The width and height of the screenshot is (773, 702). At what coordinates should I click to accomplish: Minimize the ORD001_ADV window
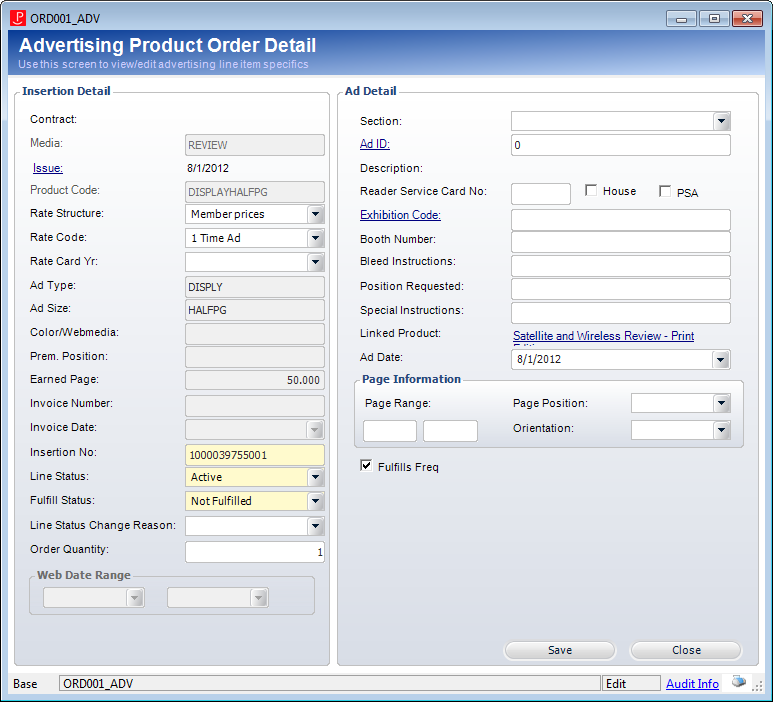click(681, 19)
